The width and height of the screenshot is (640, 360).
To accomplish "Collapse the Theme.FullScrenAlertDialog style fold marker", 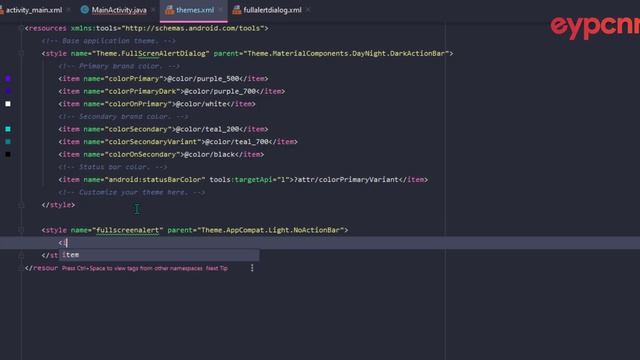I will tap(21, 53).
